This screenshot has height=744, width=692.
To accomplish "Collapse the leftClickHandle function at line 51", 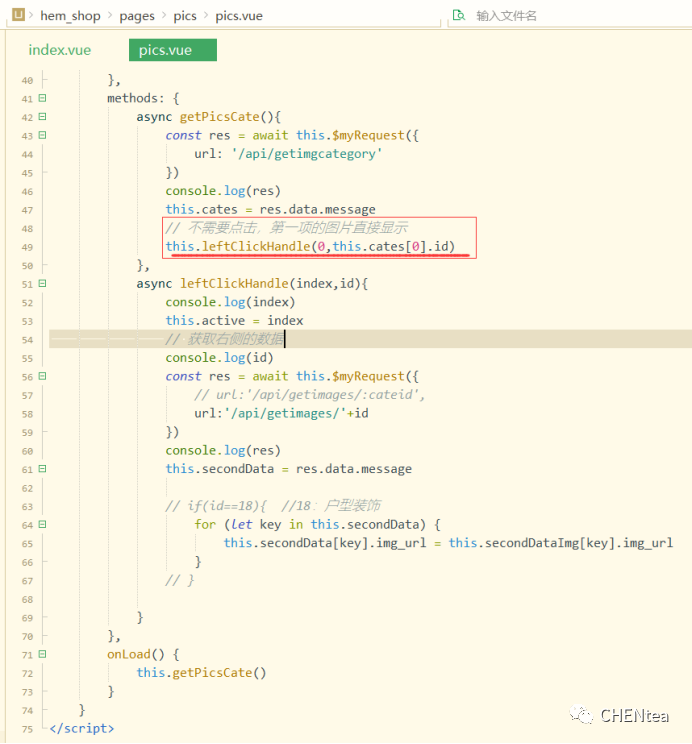I will (x=42, y=284).
